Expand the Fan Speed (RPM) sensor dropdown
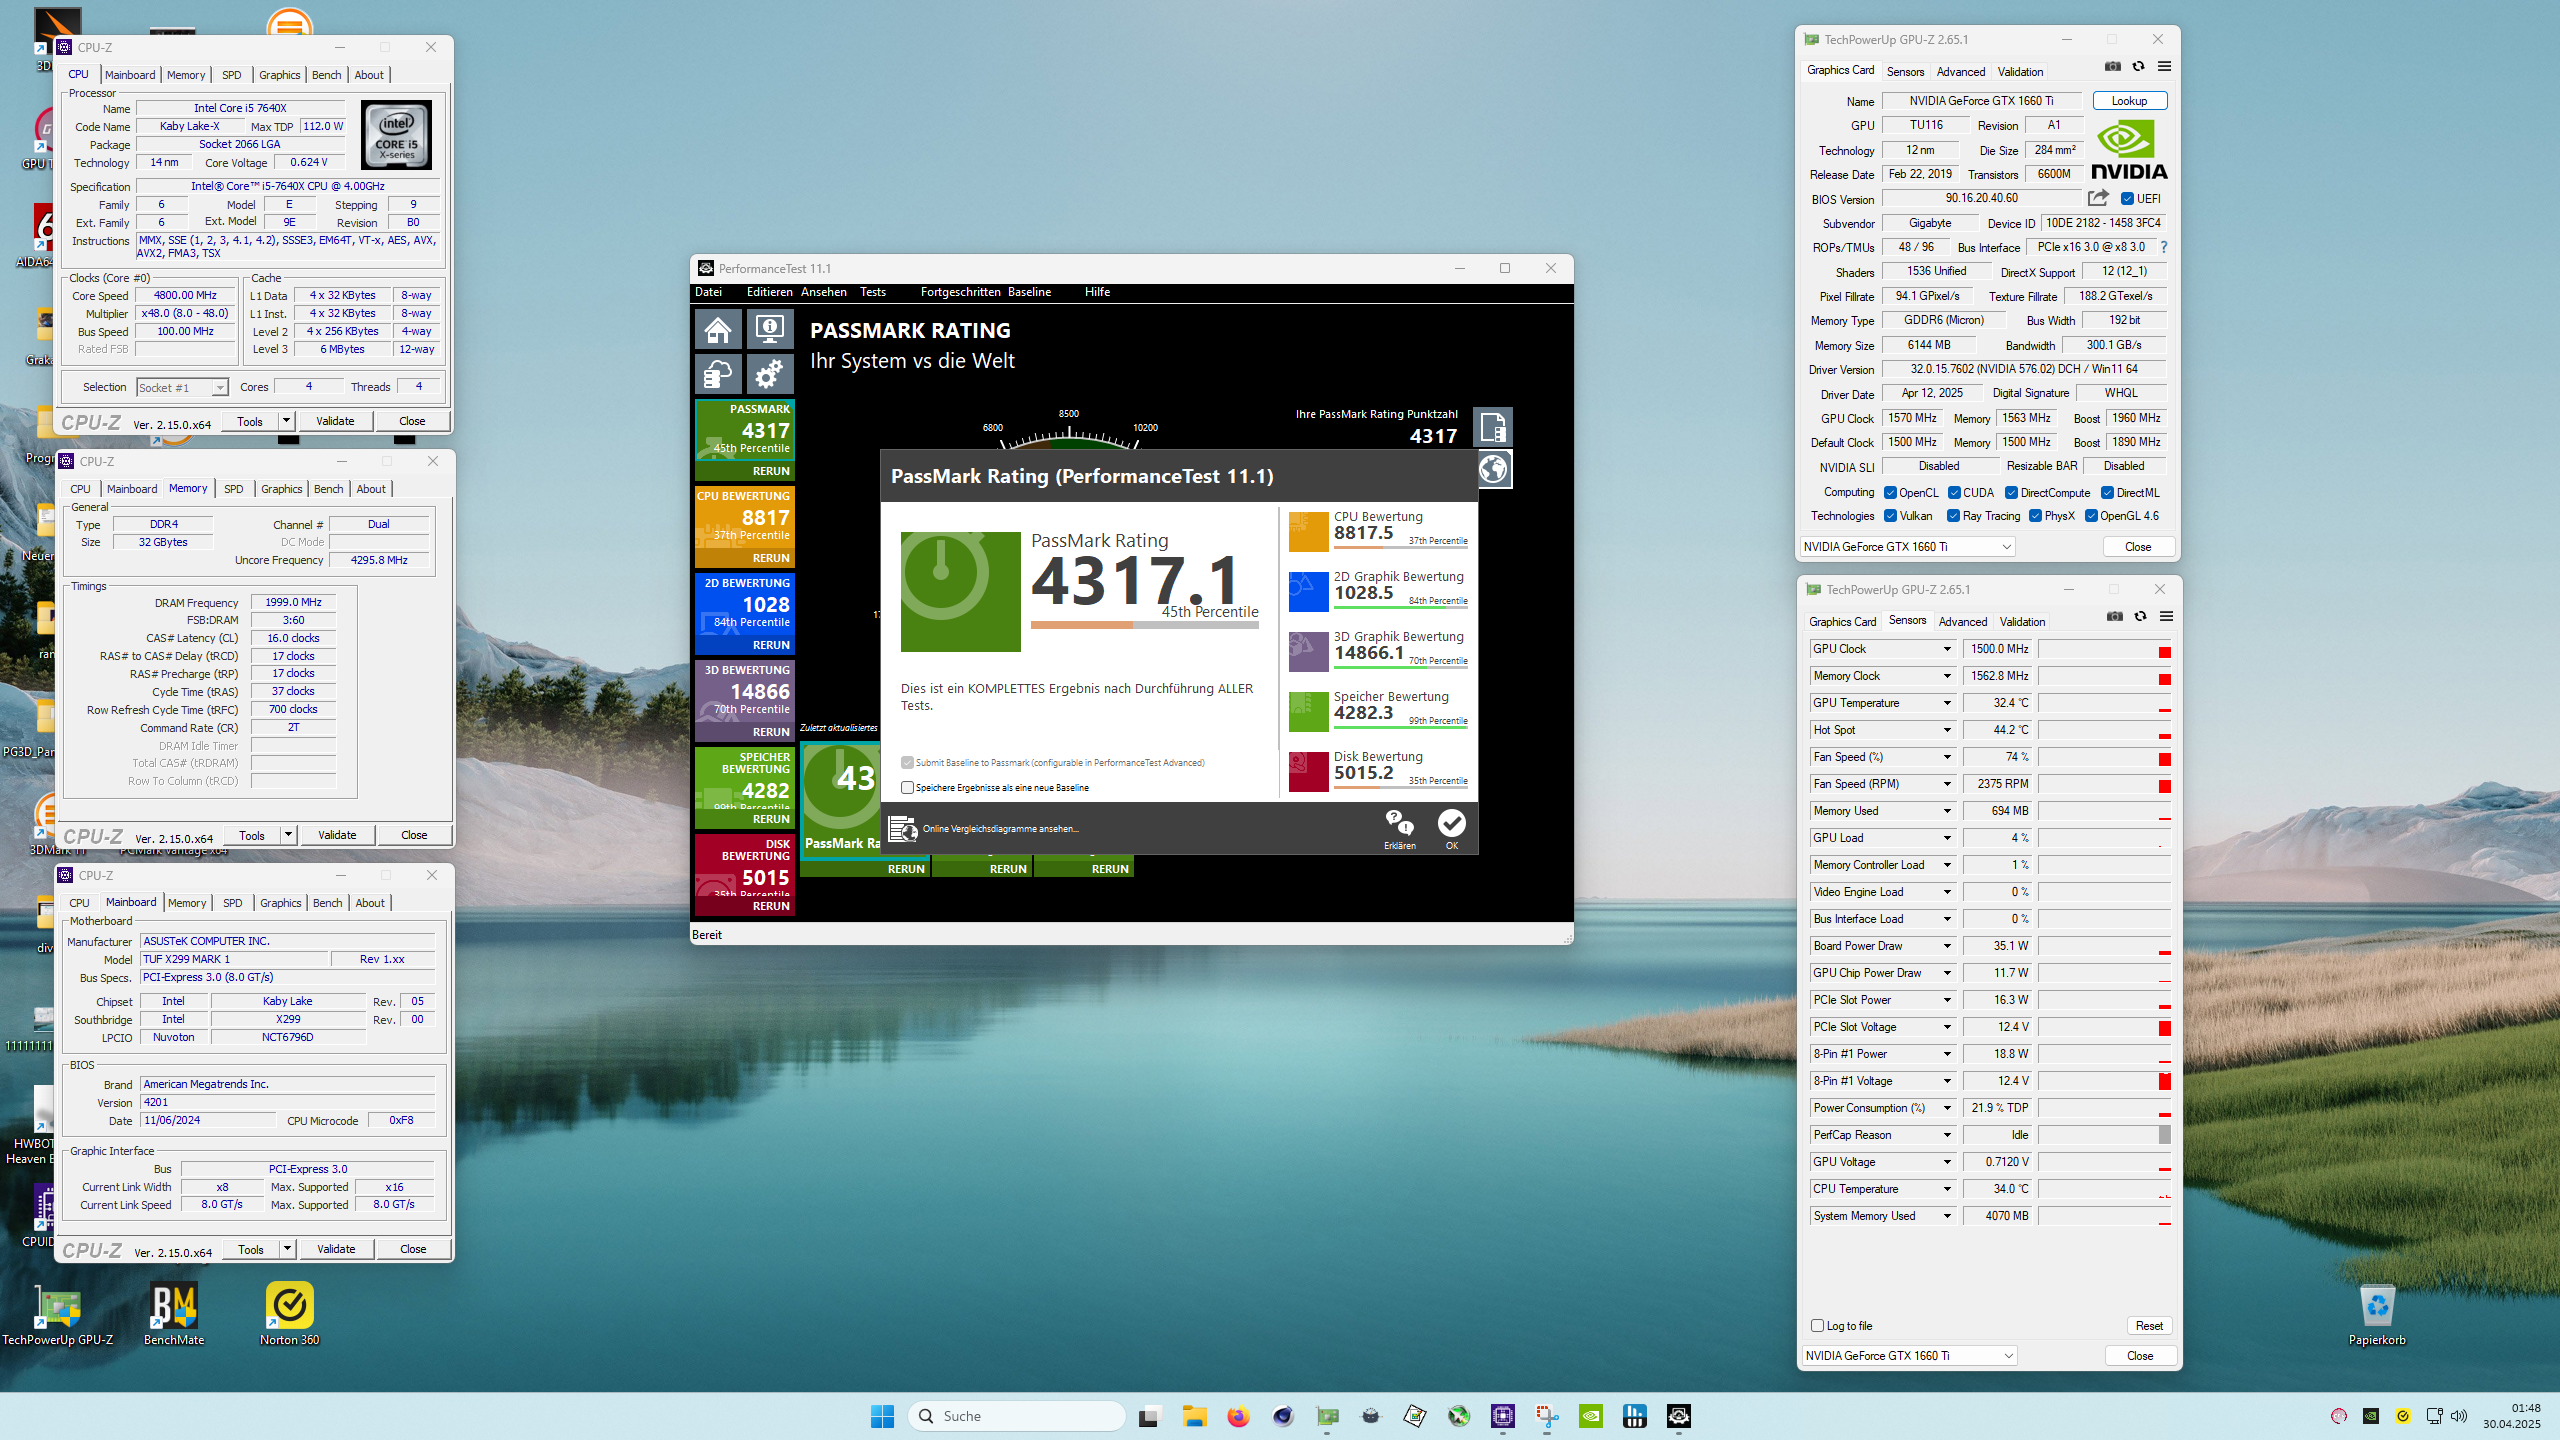The width and height of the screenshot is (2560, 1440). 1947,784
